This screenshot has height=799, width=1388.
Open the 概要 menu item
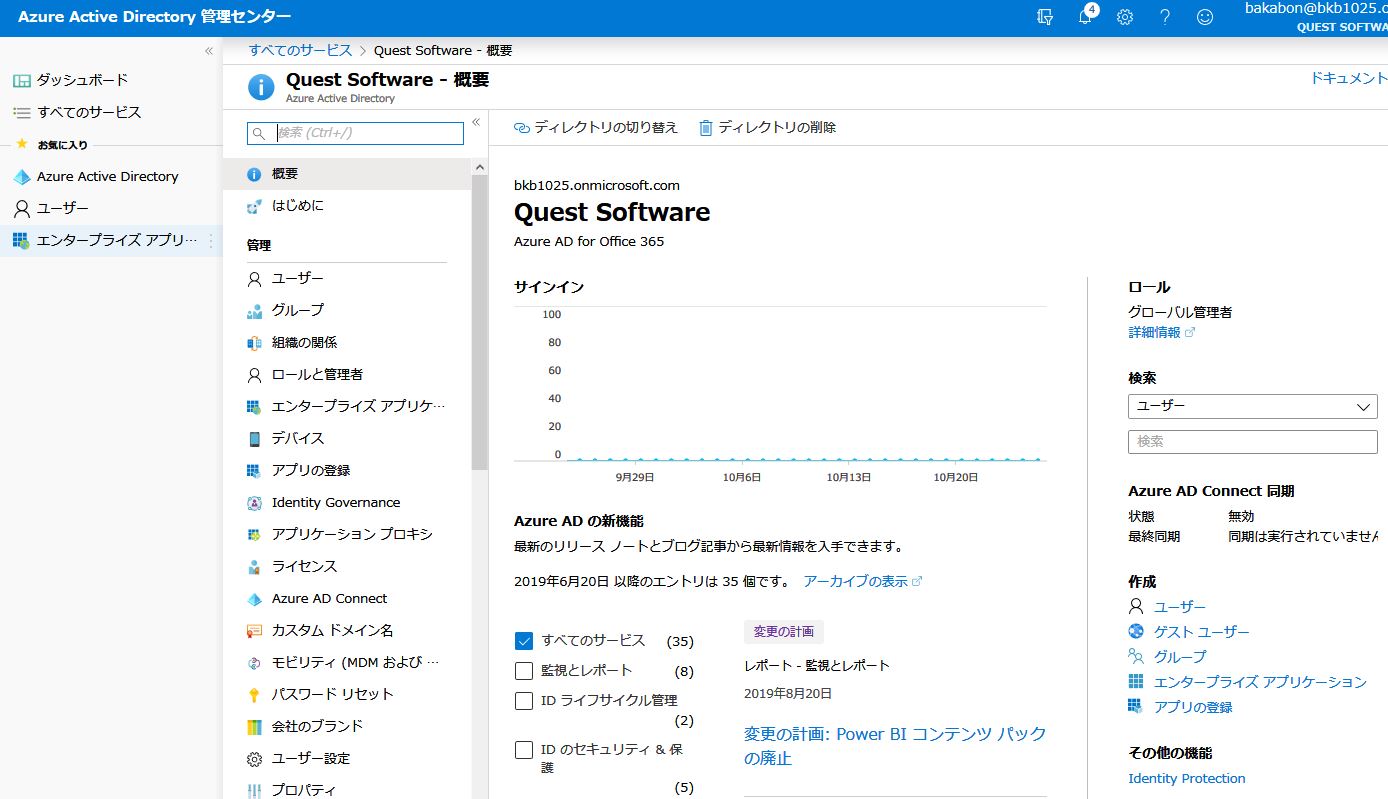click(x=347, y=174)
